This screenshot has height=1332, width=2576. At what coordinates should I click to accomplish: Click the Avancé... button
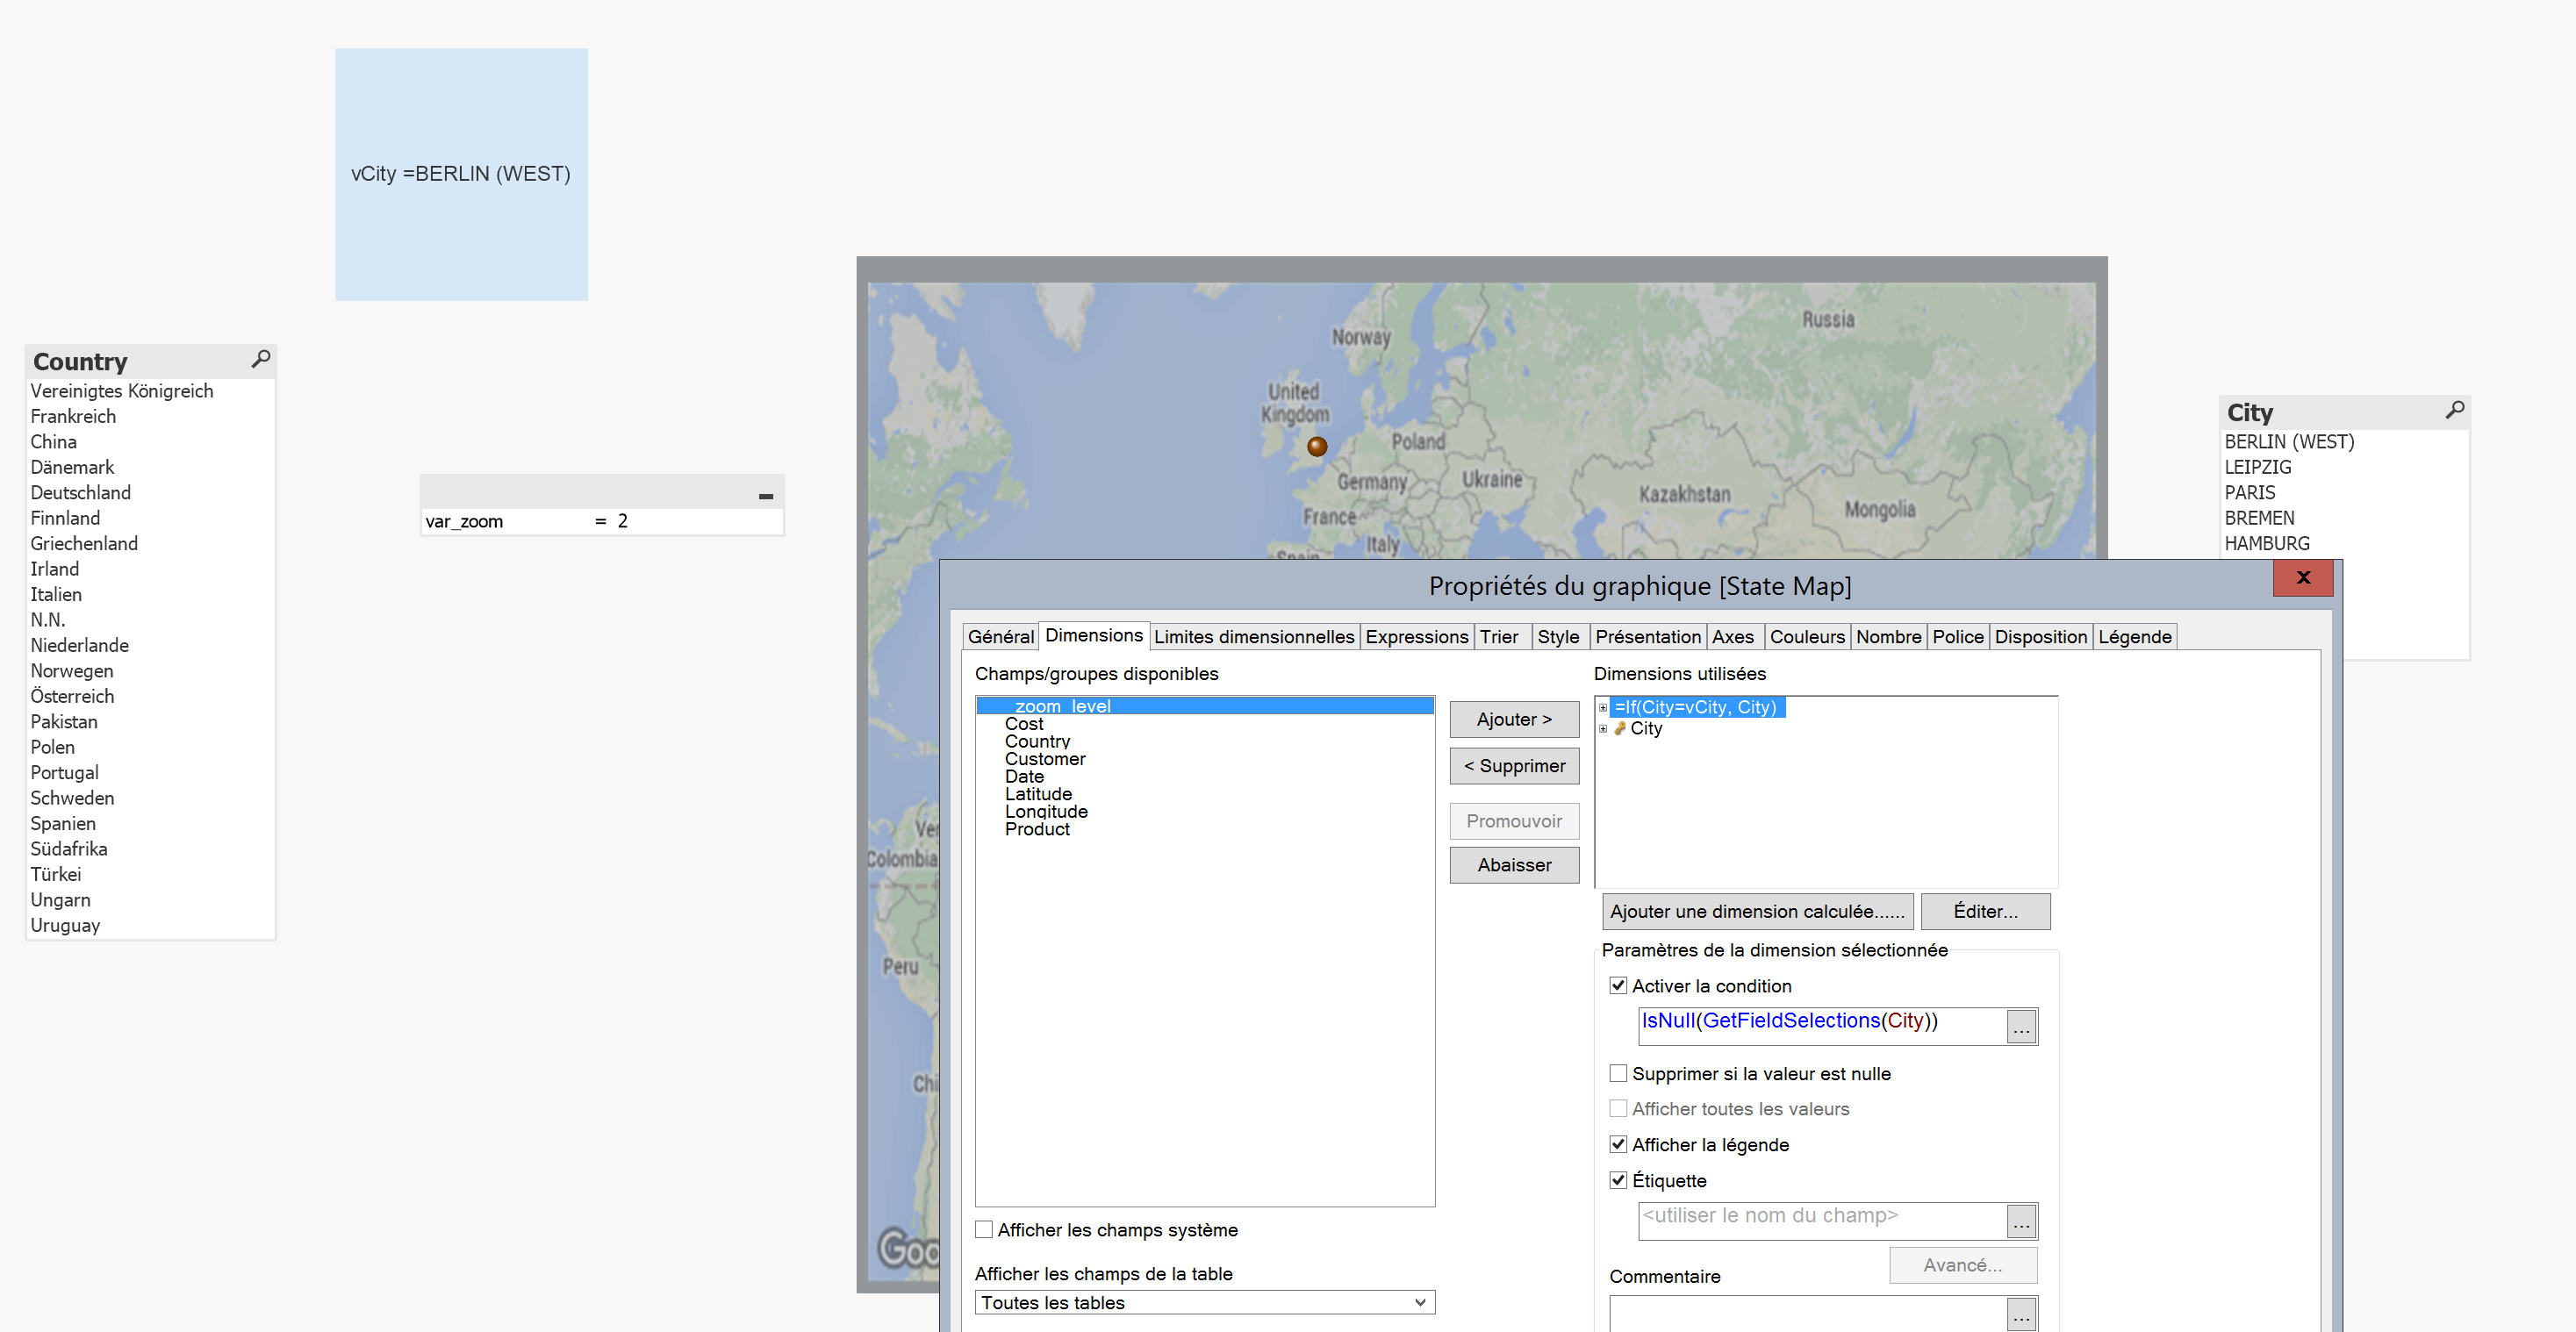(x=1962, y=1265)
